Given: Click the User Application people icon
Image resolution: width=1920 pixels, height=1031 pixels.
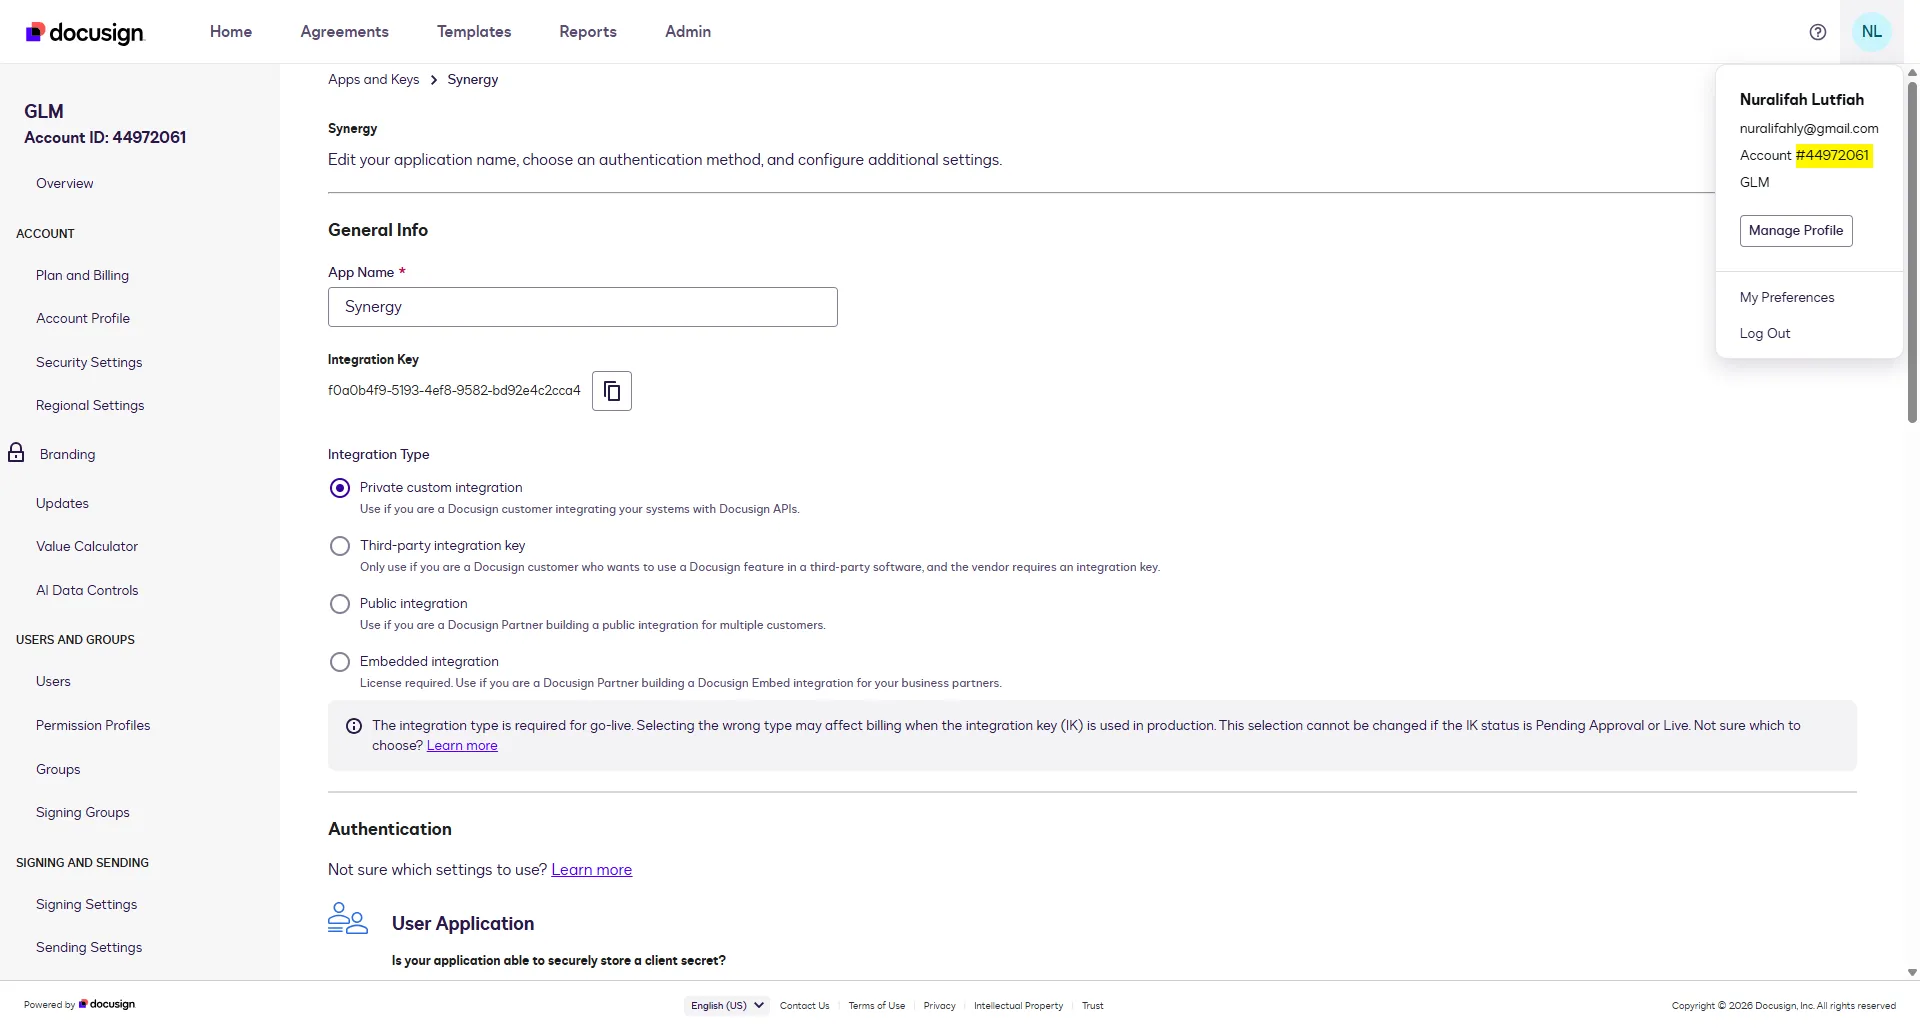Looking at the screenshot, I should click(x=347, y=917).
